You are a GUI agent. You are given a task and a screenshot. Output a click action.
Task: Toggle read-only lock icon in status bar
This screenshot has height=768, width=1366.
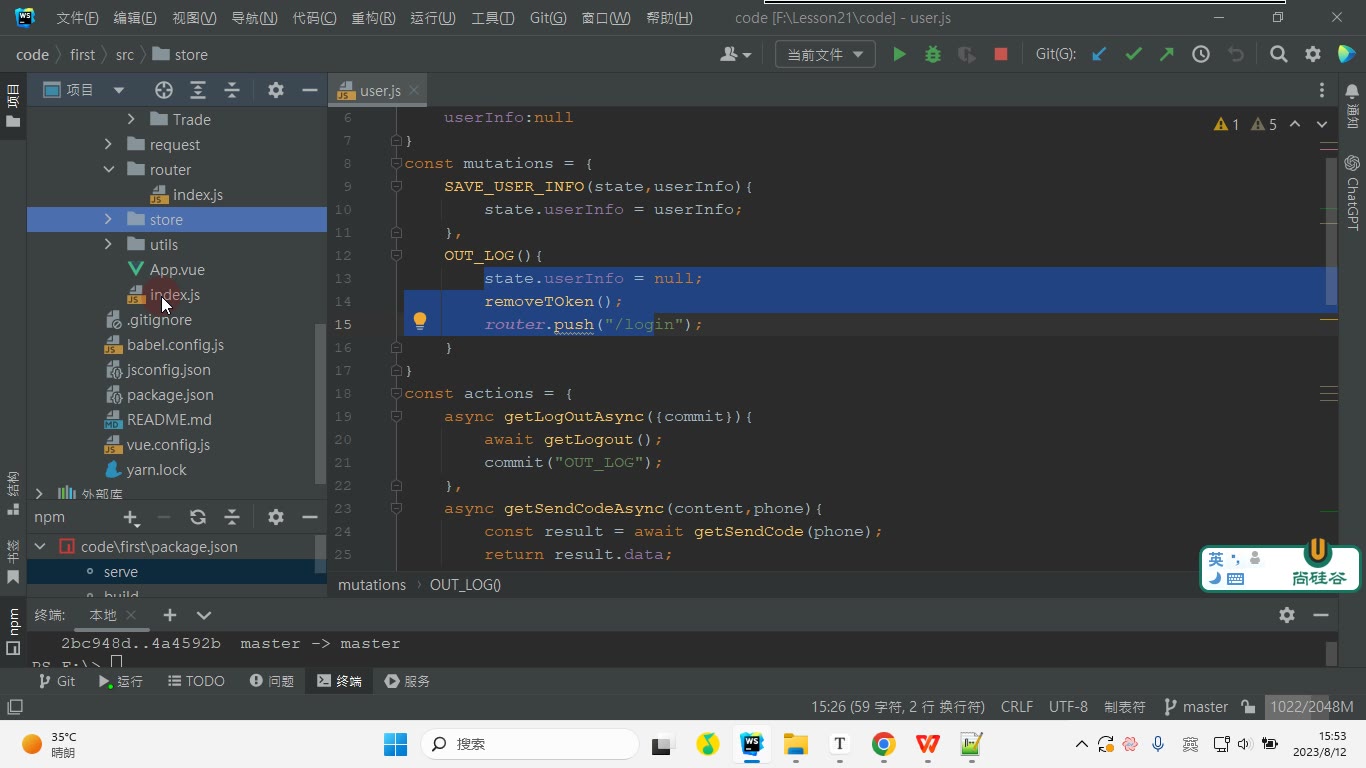click(1248, 707)
